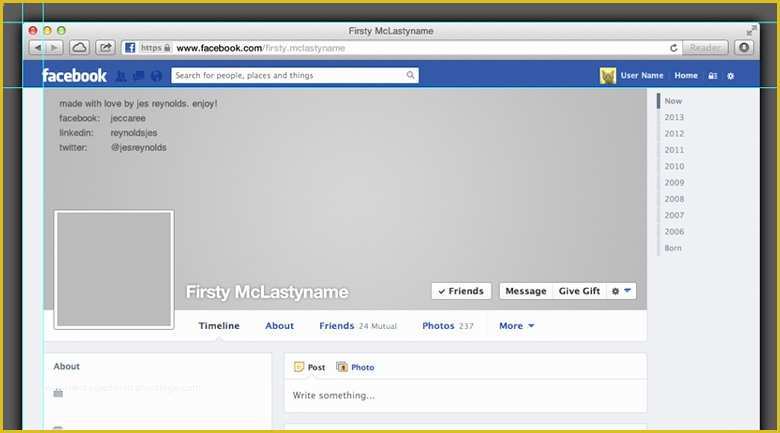Viewport: 780px width, 433px height.
Task: Click the Photo picture icon
Action: pyautogui.click(x=342, y=367)
